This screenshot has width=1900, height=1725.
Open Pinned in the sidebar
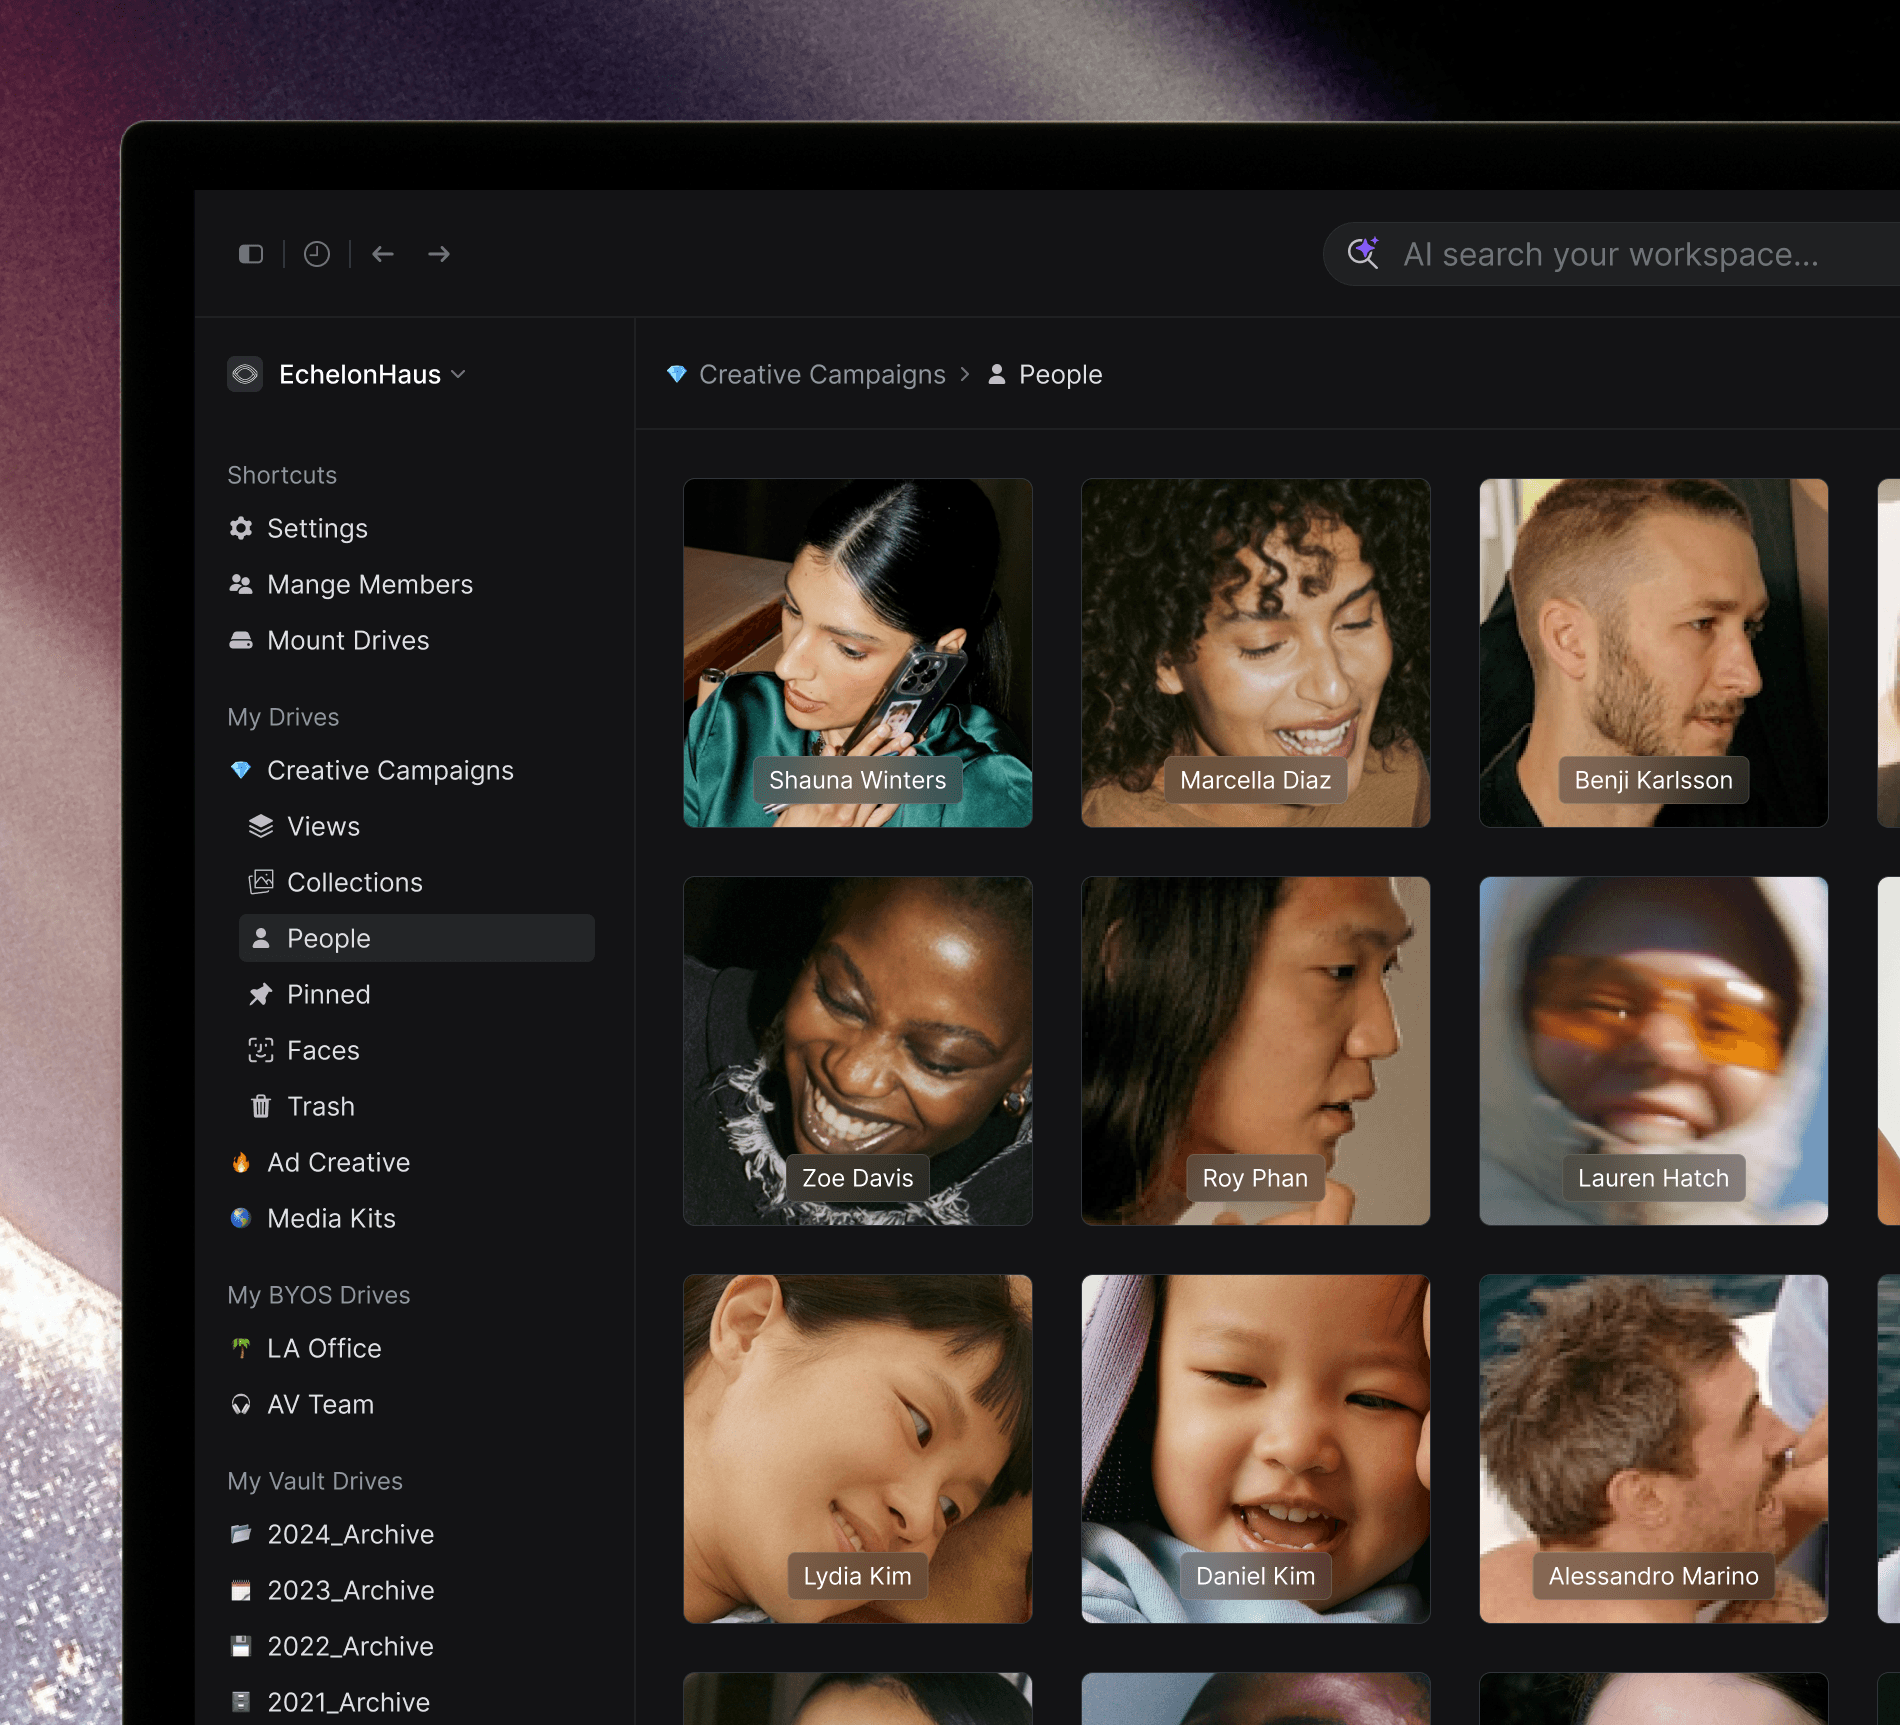pyautogui.click(x=328, y=994)
